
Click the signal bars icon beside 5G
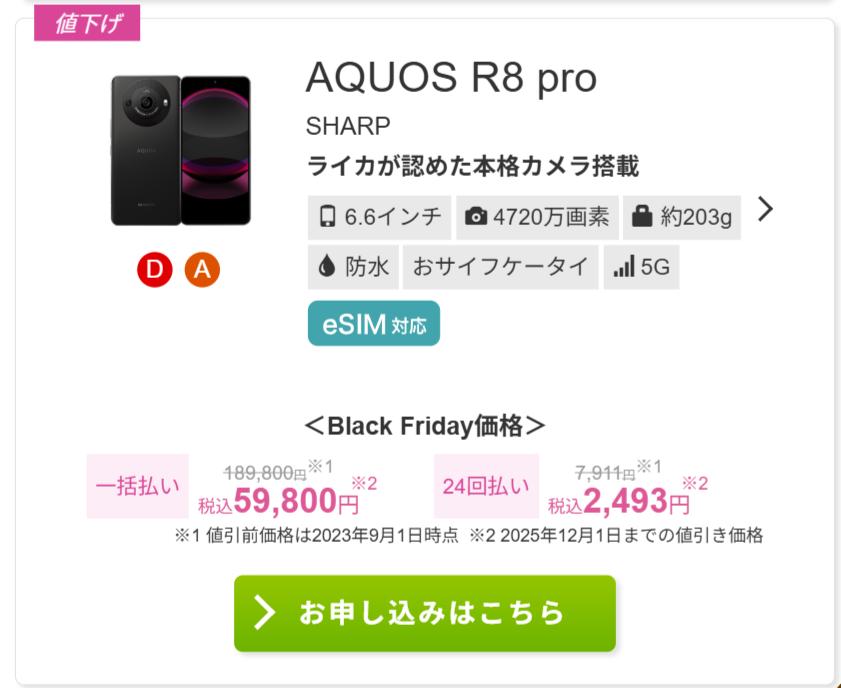(624, 267)
